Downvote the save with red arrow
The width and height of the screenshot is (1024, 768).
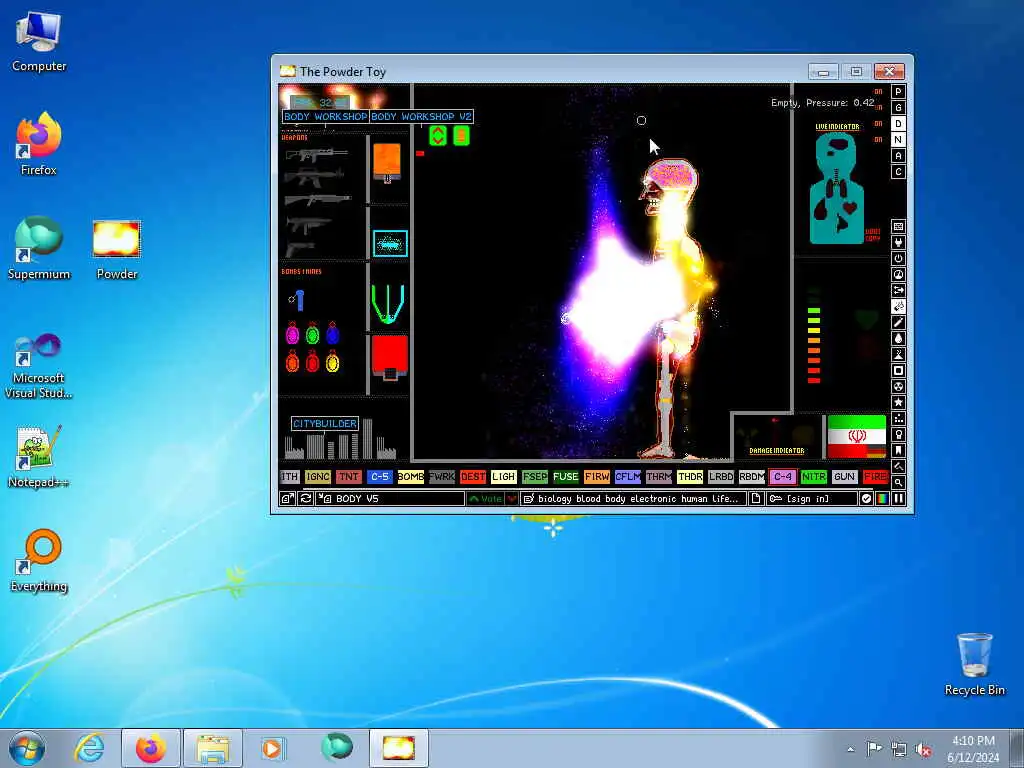tap(512, 498)
